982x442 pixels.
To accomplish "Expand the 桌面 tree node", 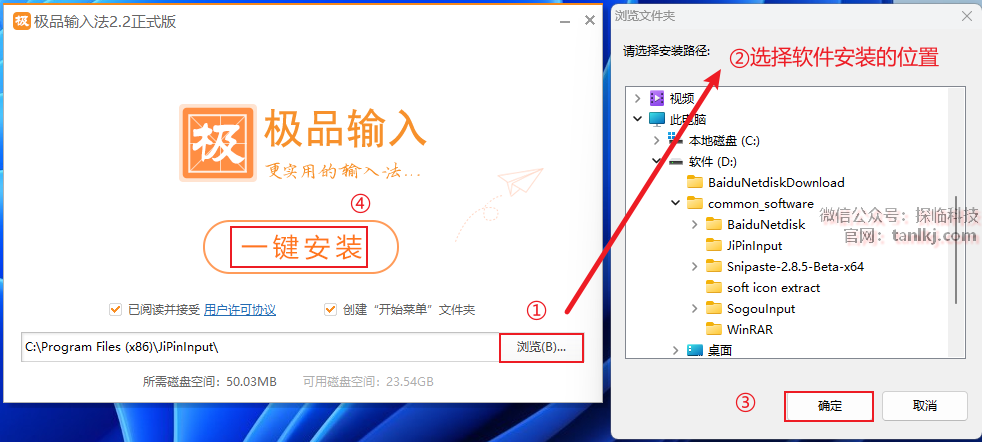I will pyautogui.click(x=675, y=350).
